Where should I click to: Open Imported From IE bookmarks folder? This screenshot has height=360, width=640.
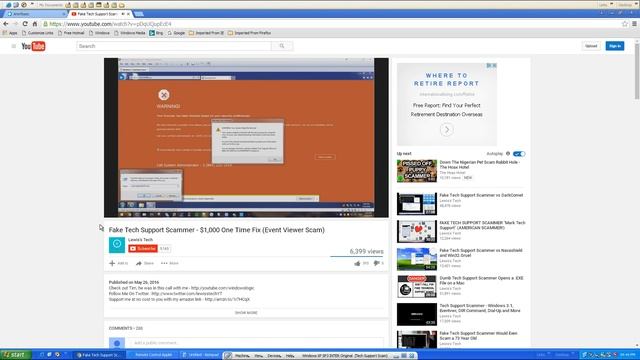tap(206, 33)
